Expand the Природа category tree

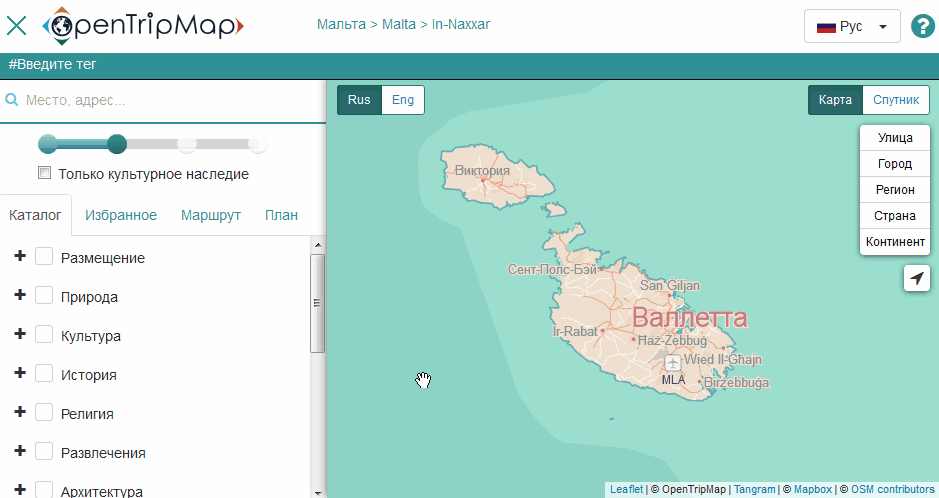(x=19, y=296)
